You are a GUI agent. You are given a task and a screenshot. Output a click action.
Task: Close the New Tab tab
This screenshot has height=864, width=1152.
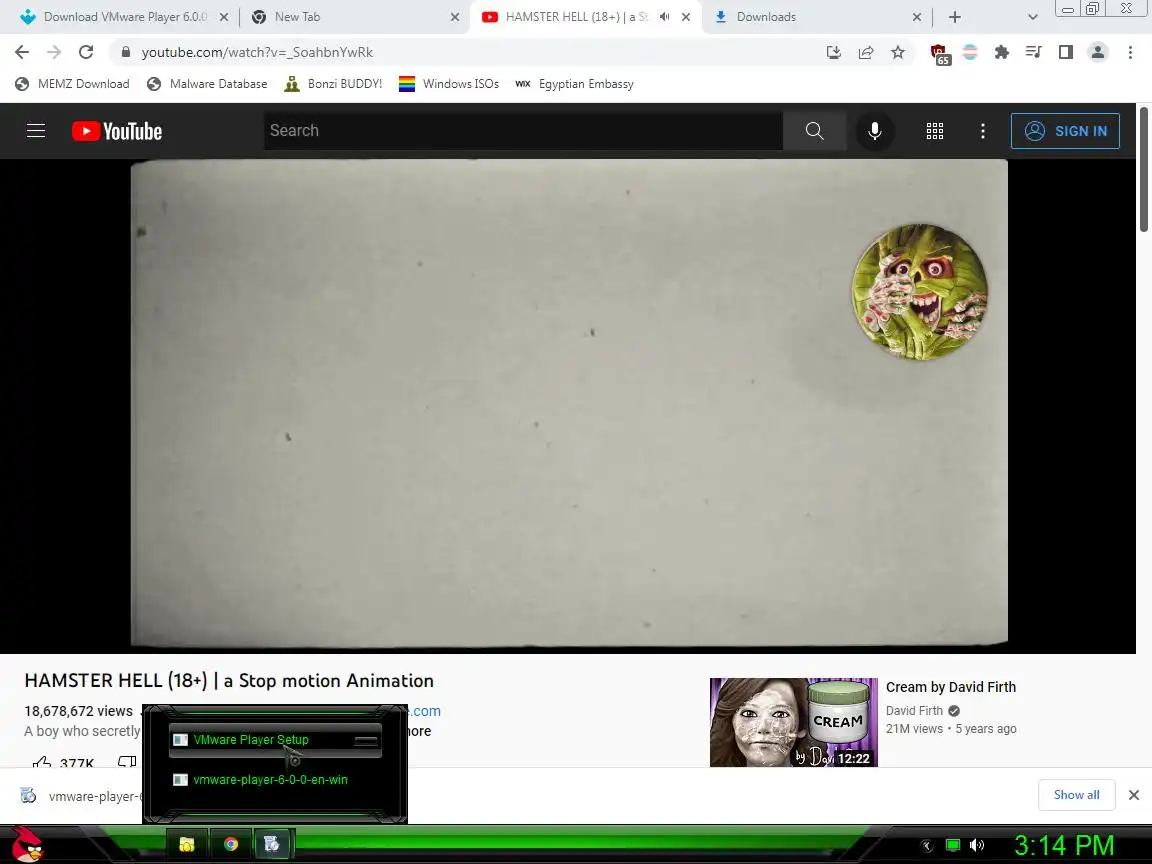click(x=455, y=17)
